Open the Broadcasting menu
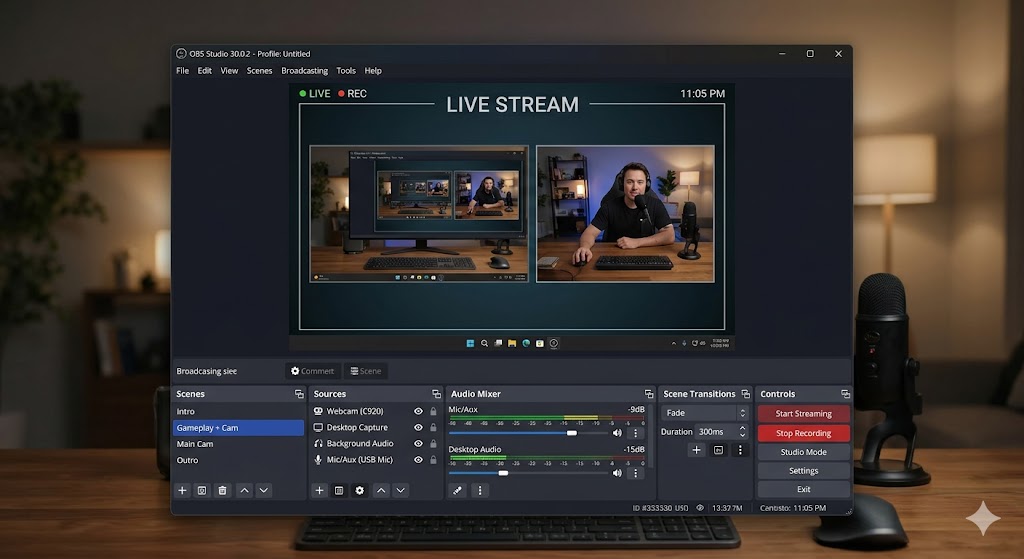The image size is (1024, 559). (x=304, y=71)
